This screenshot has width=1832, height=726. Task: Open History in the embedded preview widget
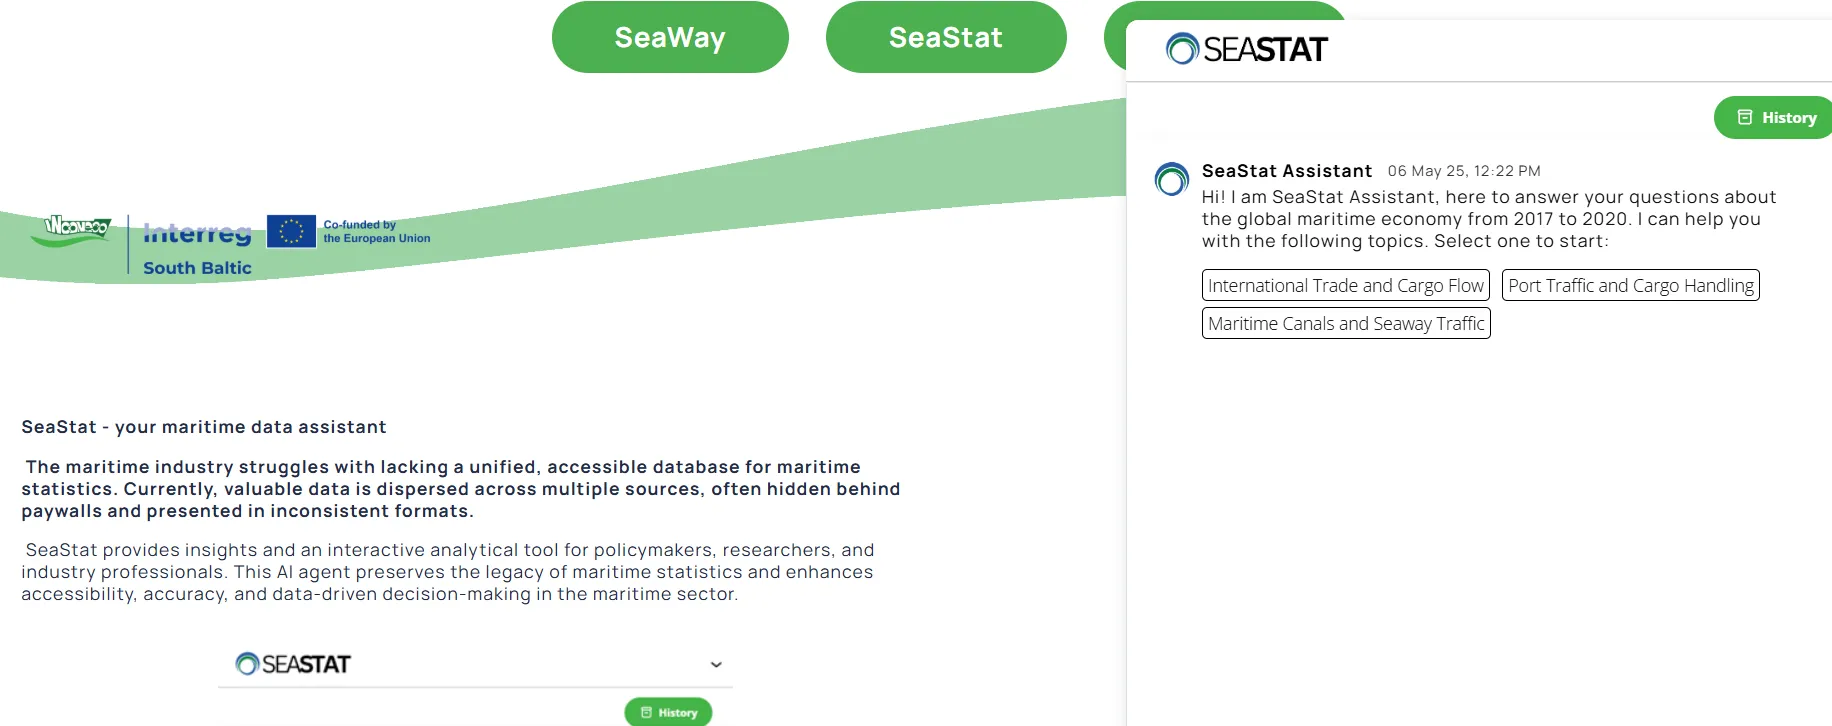[669, 712]
